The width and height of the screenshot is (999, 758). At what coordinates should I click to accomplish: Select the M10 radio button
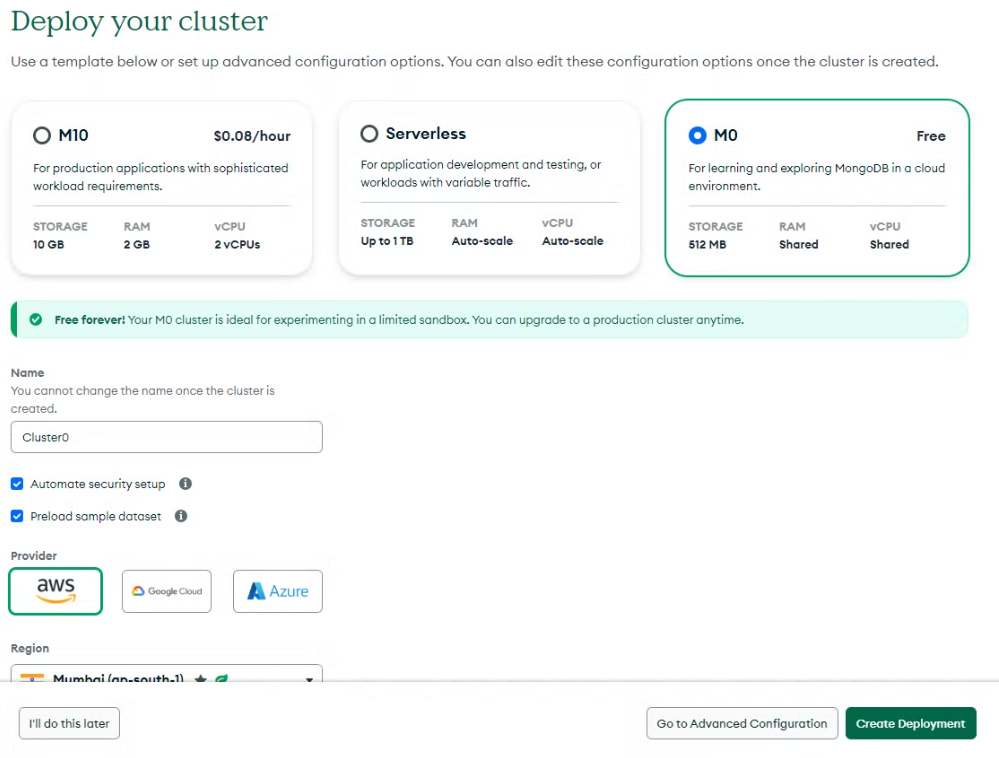(42, 135)
